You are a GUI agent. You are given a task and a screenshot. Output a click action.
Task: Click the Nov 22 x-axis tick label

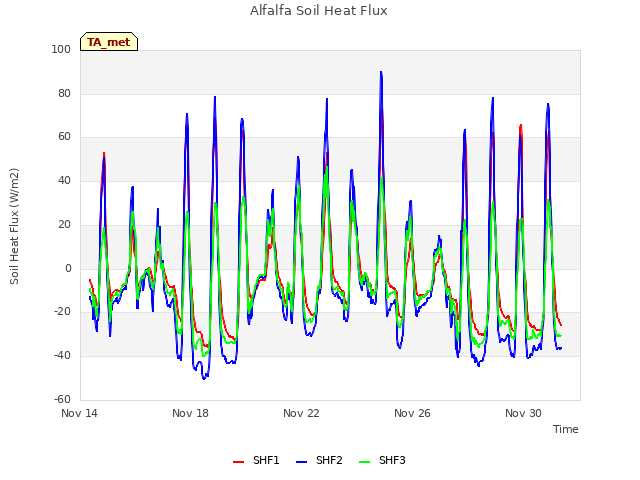[x=301, y=413]
